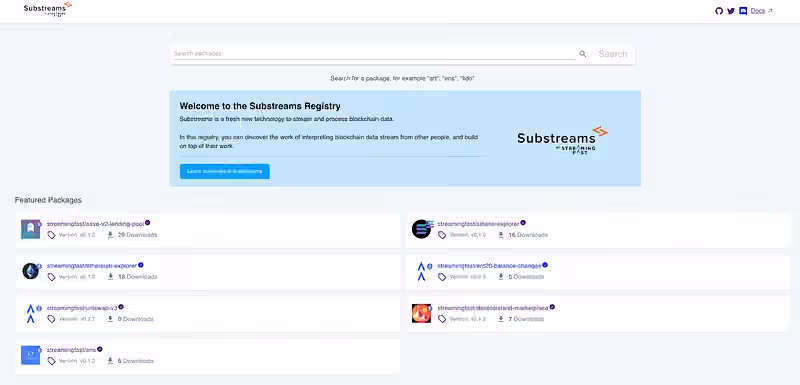Click the uniswap-v3 package logo icon

(x=31, y=313)
